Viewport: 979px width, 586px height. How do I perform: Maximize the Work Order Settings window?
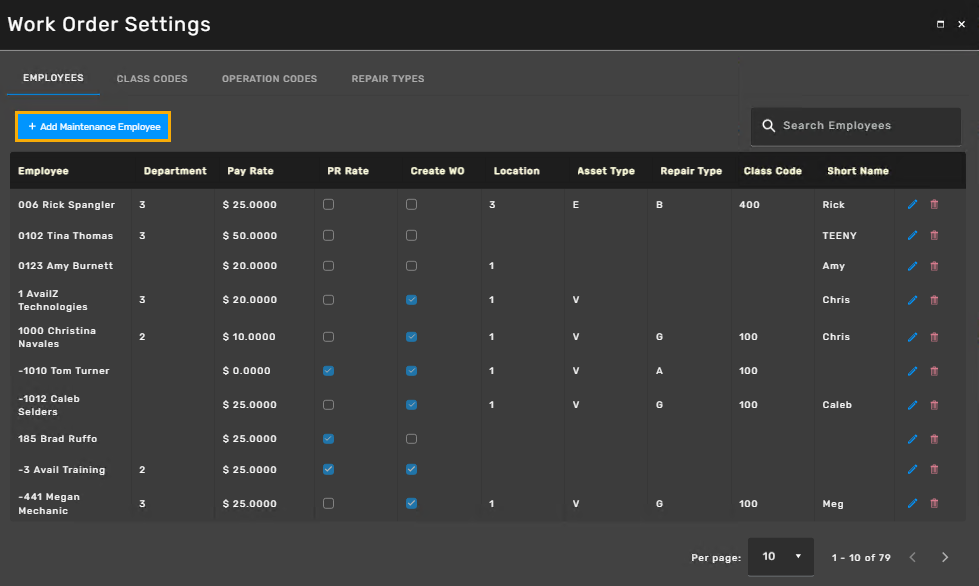[x=940, y=24]
